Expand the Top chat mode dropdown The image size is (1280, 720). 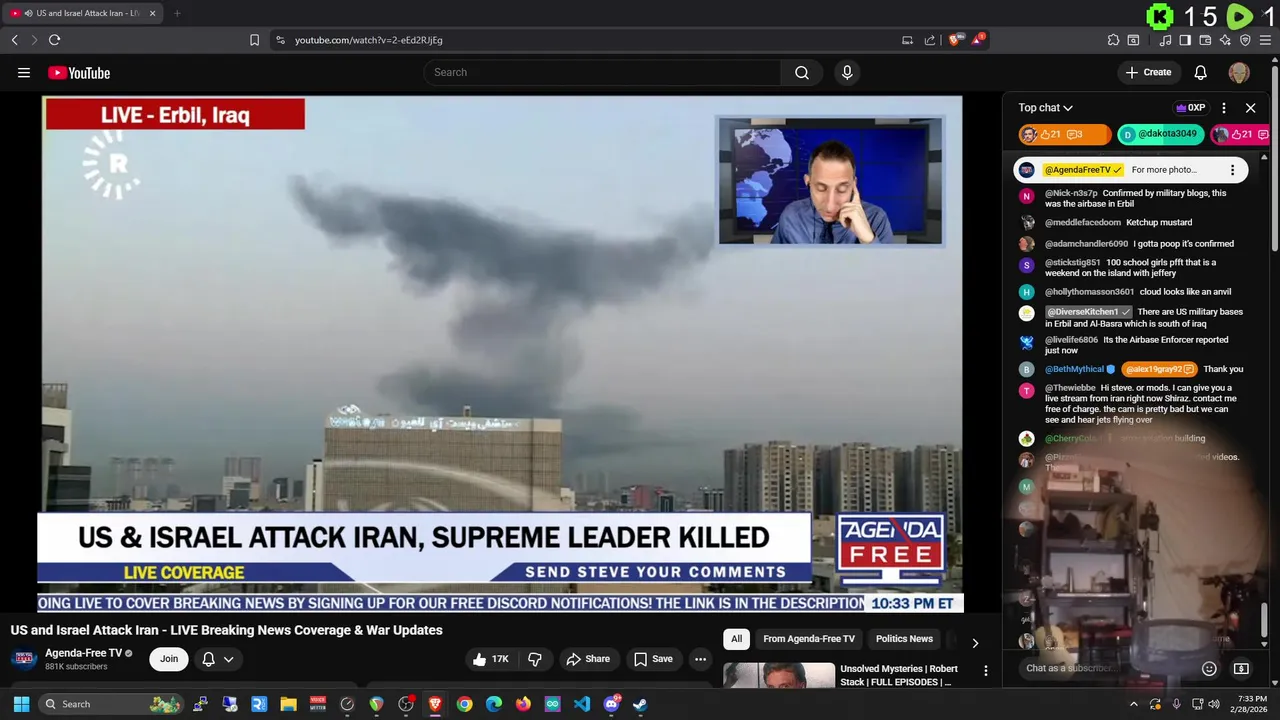(x=1046, y=108)
